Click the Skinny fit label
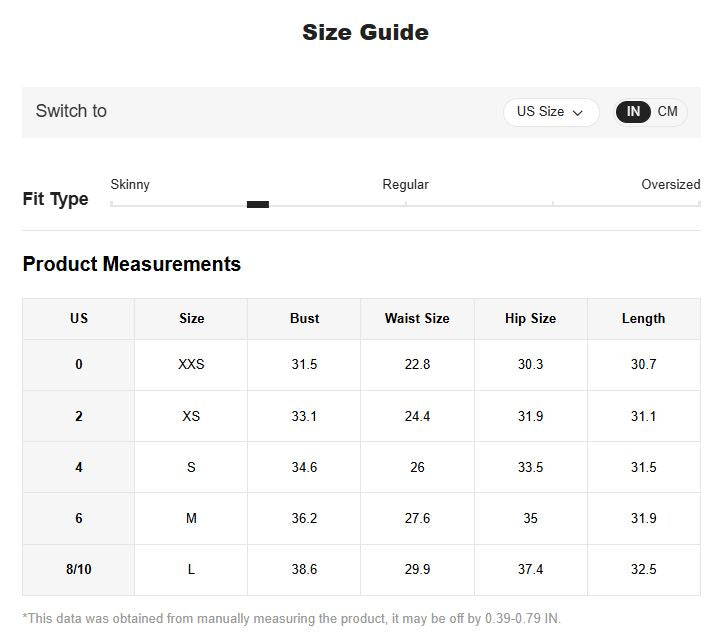The height and width of the screenshot is (640, 720). [130, 184]
